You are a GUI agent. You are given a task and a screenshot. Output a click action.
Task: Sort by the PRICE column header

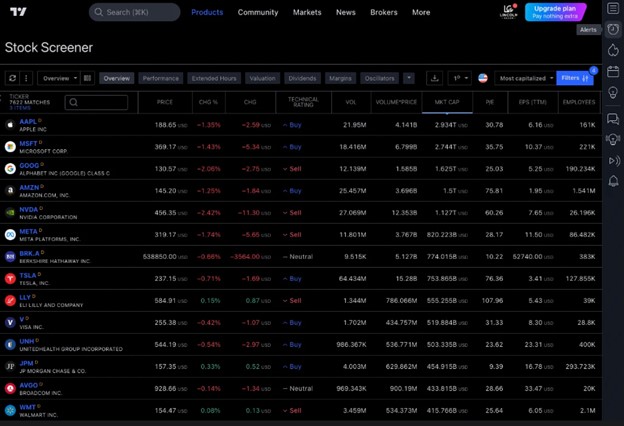point(165,102)
